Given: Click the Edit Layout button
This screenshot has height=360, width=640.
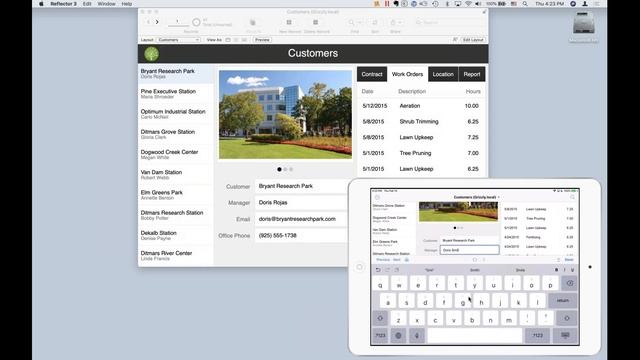Looking at the screenshot, I should tap(473, 40).
